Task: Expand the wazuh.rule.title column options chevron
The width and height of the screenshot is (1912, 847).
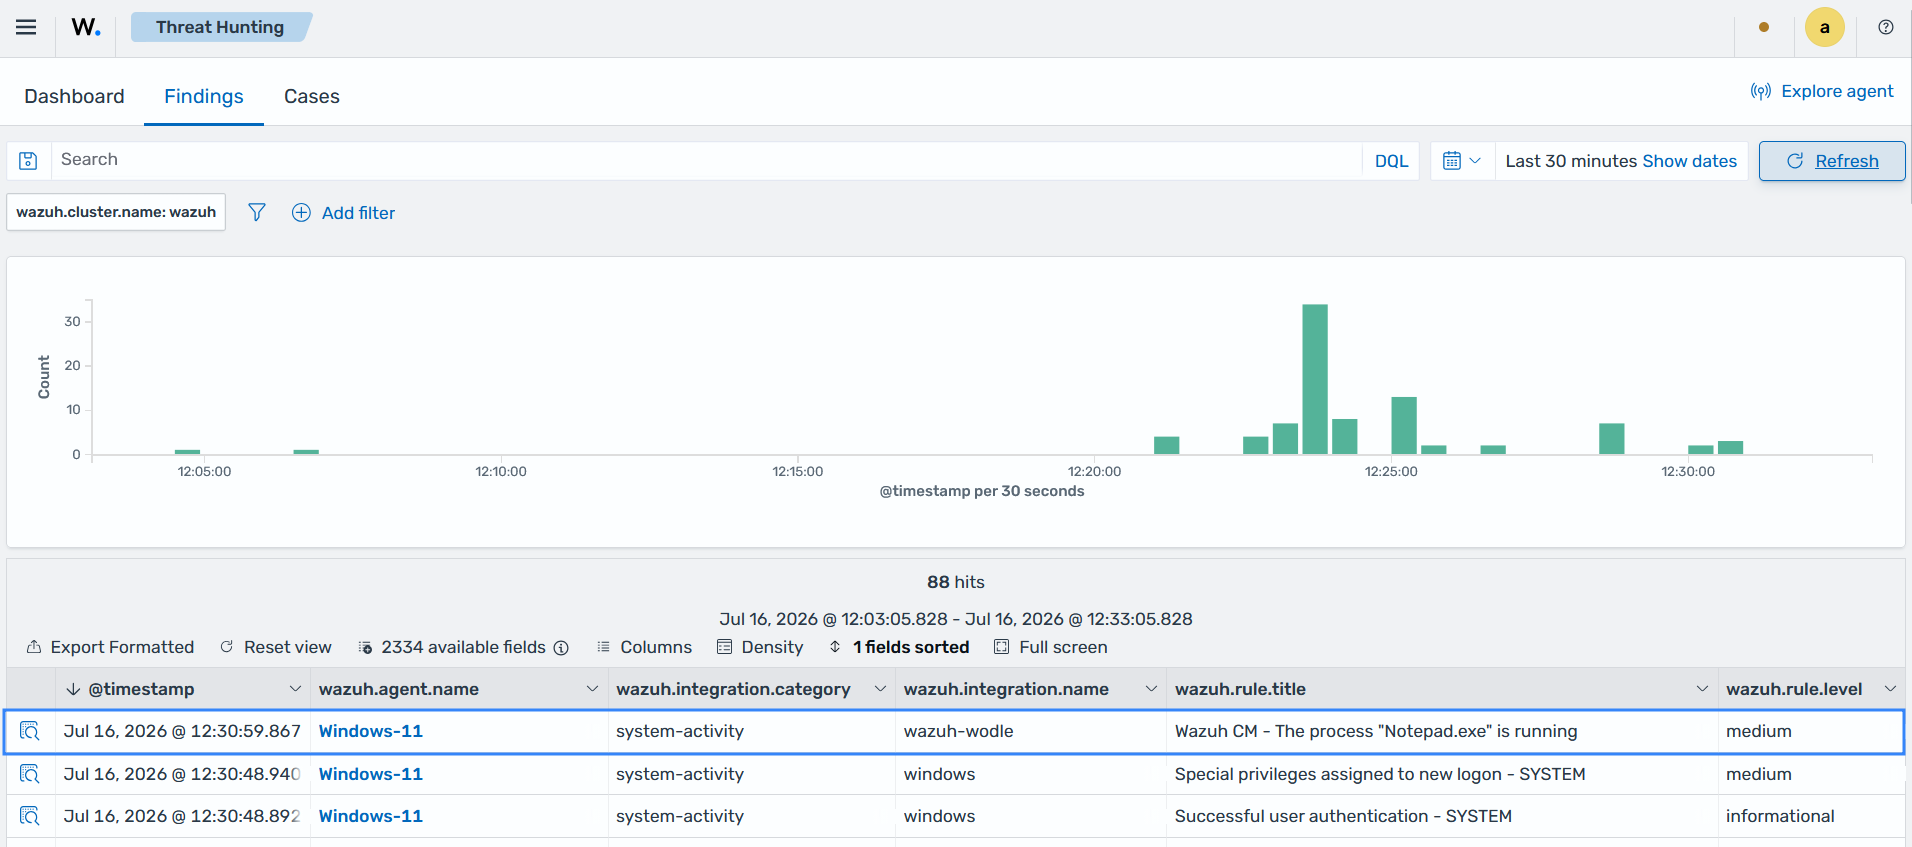Action: click(1702, 689)
